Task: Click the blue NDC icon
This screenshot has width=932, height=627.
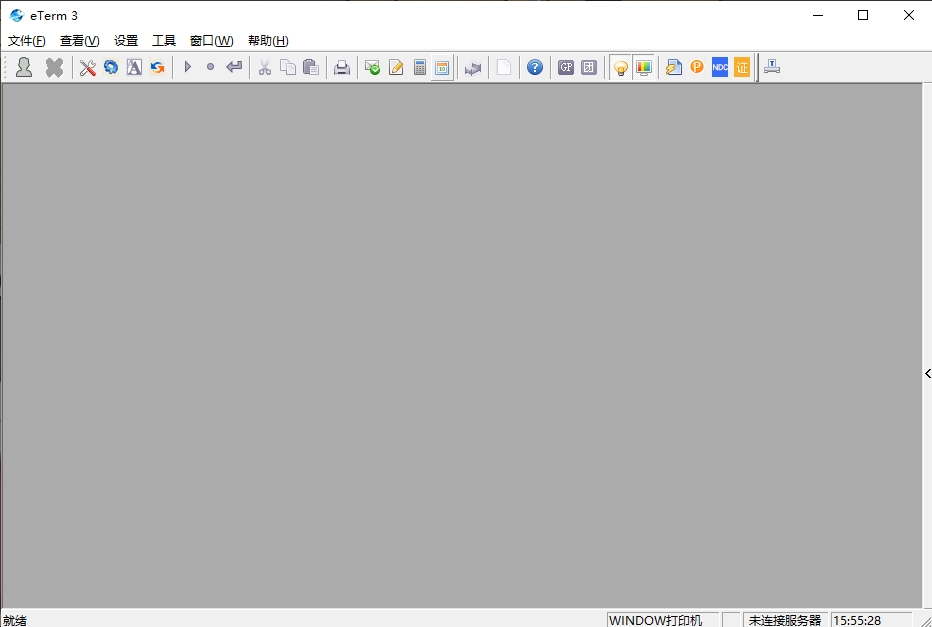Action: [720, 67]
